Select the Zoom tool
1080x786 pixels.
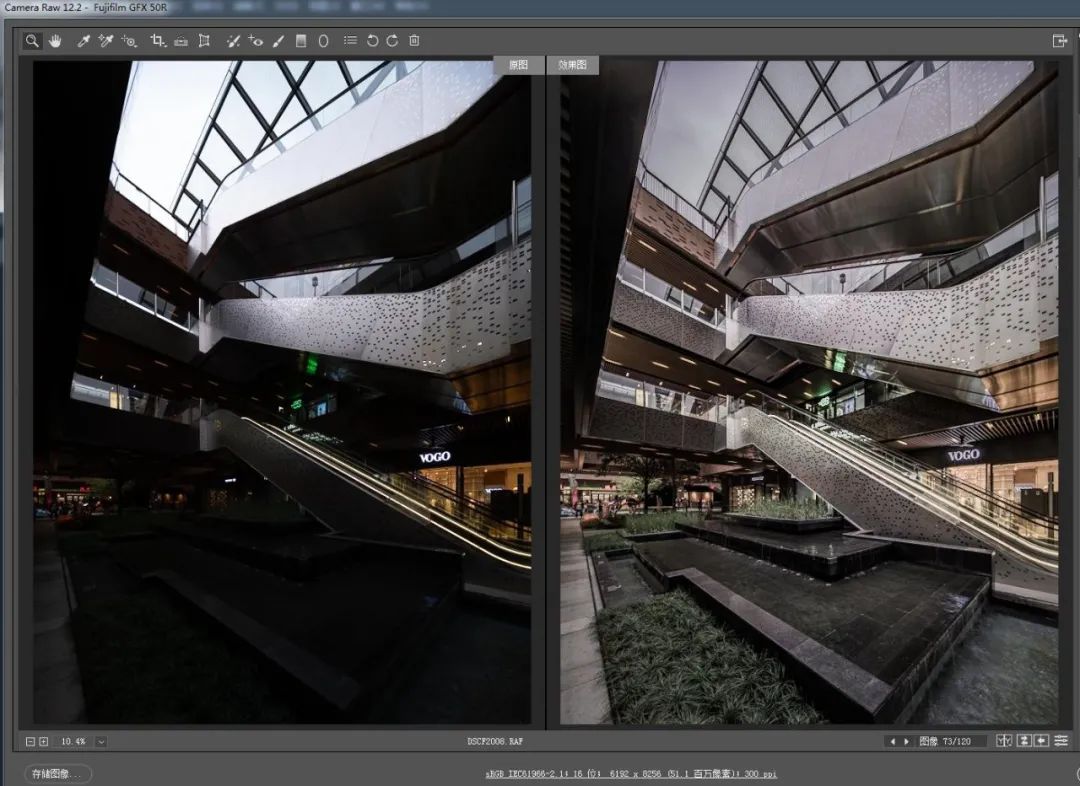click(x=32, y=41)
